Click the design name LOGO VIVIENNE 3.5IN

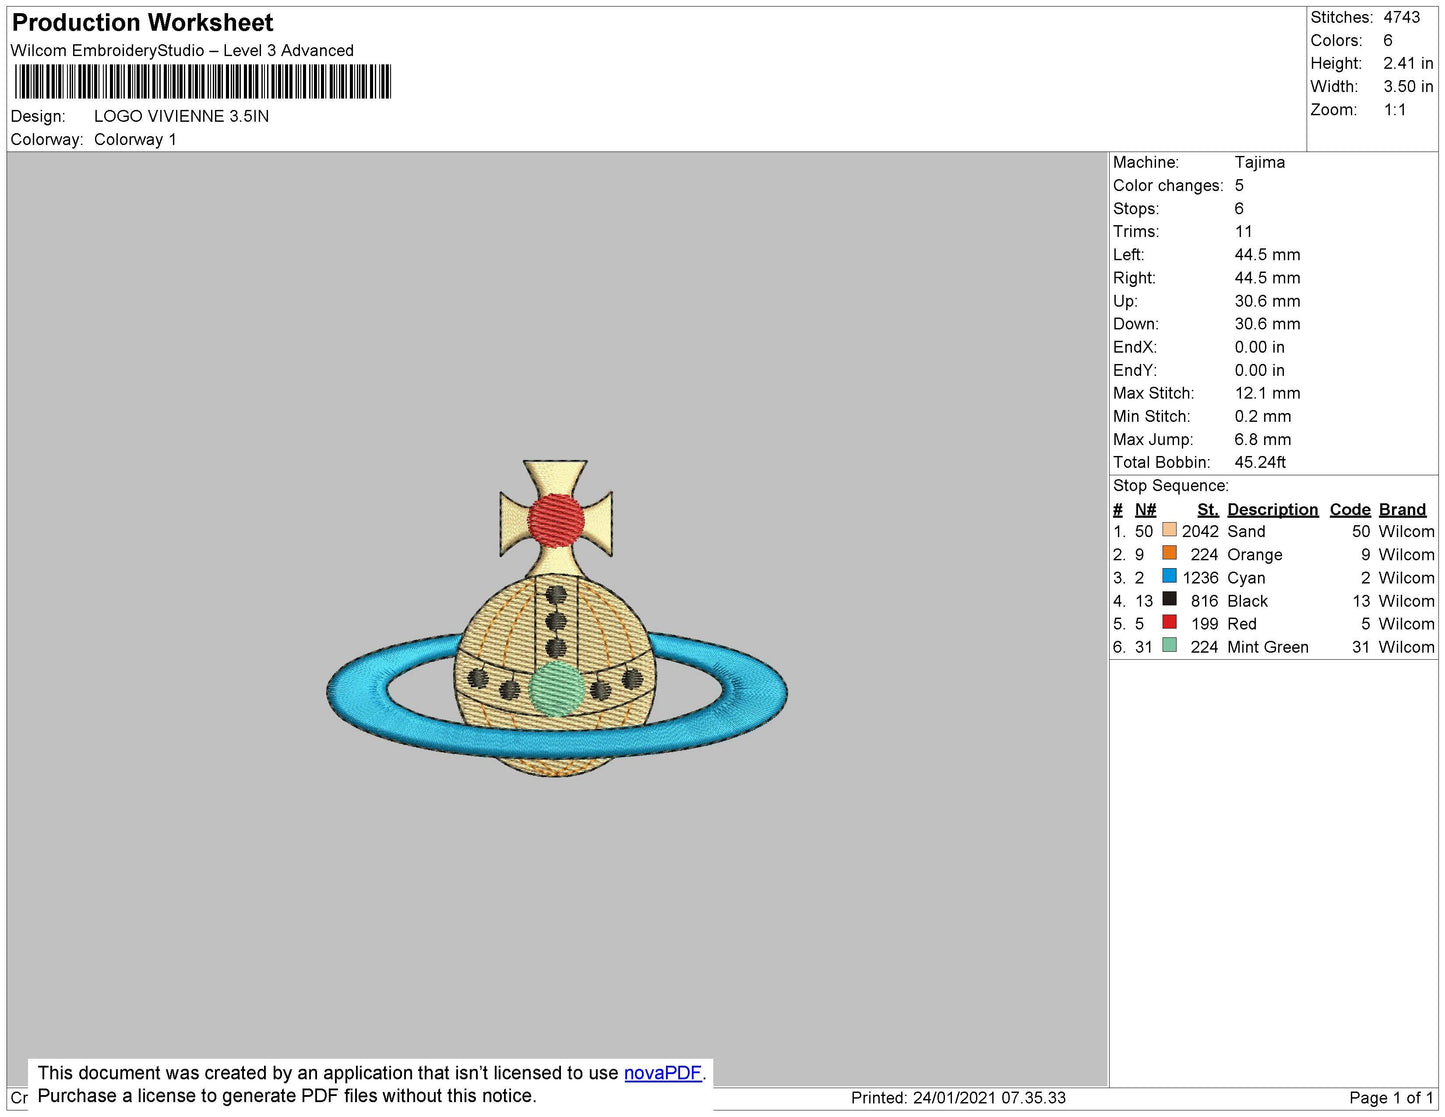pyautogui.click(x=181, y=116)
